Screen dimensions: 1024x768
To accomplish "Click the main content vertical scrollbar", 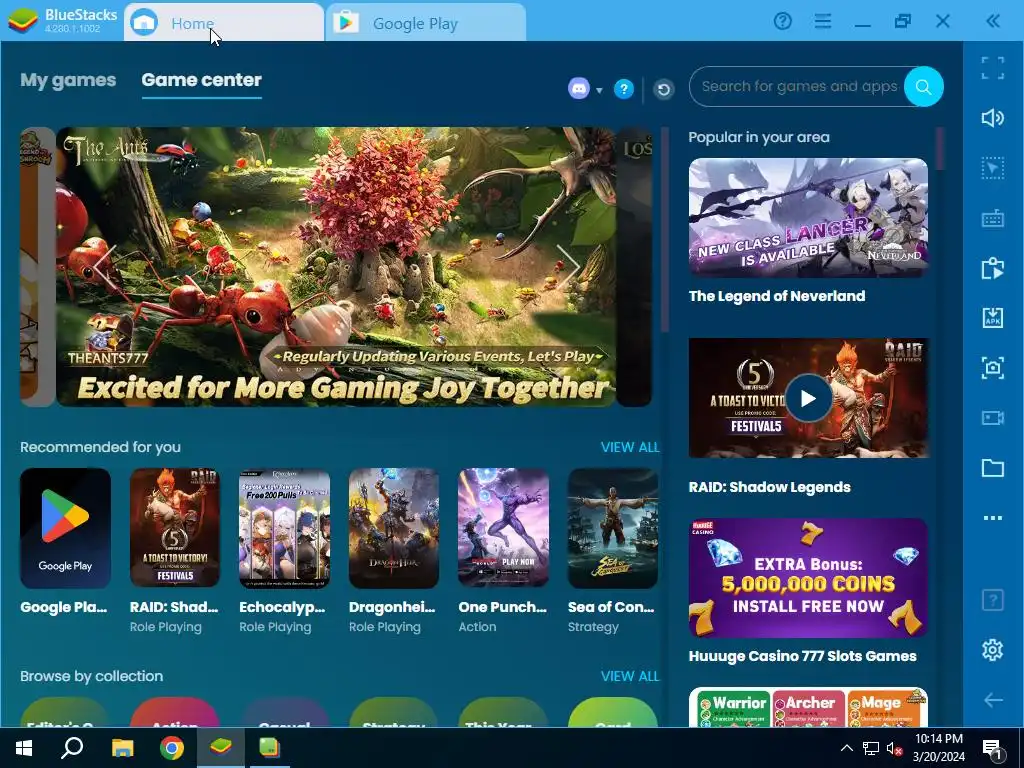I will pyautogui.click(x=665, y=229).
